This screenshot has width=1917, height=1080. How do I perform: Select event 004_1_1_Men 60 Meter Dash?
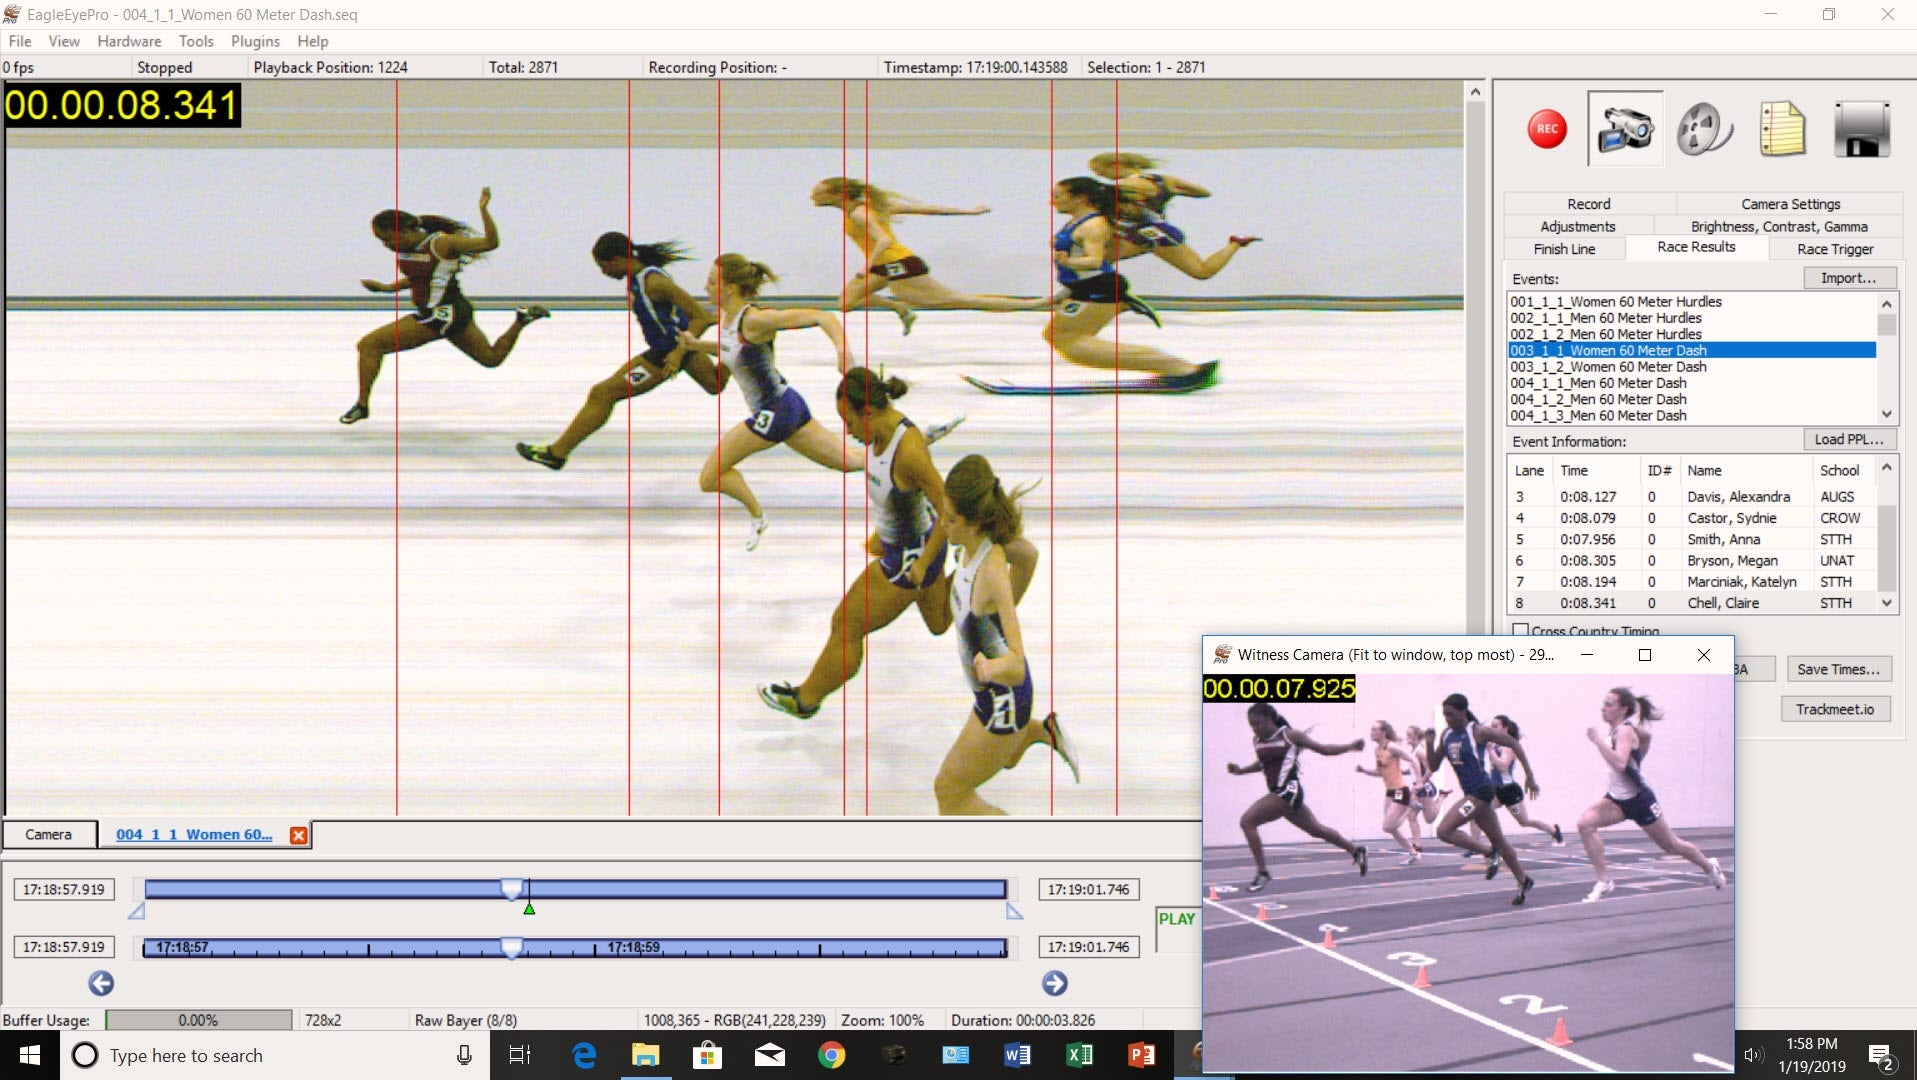[1602, 383]
